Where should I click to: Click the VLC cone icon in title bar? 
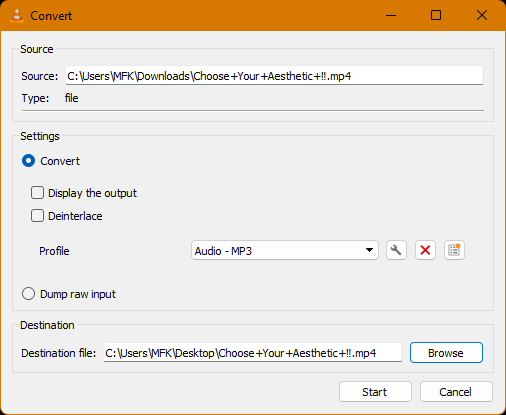tap(17, 15)
